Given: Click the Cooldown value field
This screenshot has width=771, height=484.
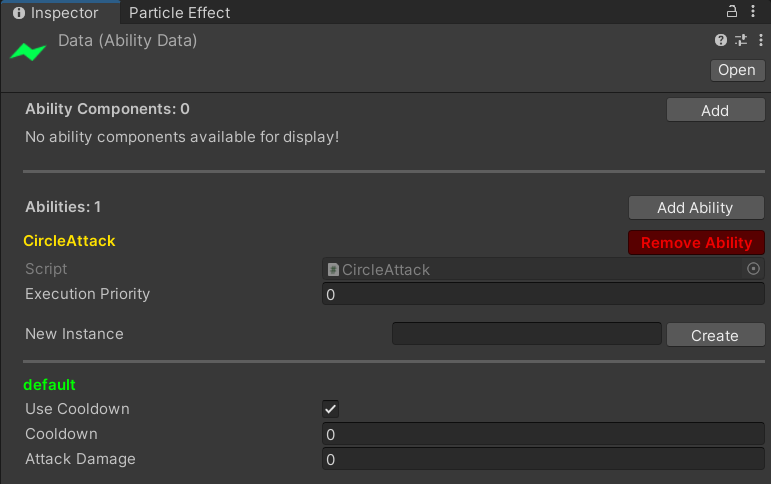Looking at the screenshot, I should [x=543, y=434].
